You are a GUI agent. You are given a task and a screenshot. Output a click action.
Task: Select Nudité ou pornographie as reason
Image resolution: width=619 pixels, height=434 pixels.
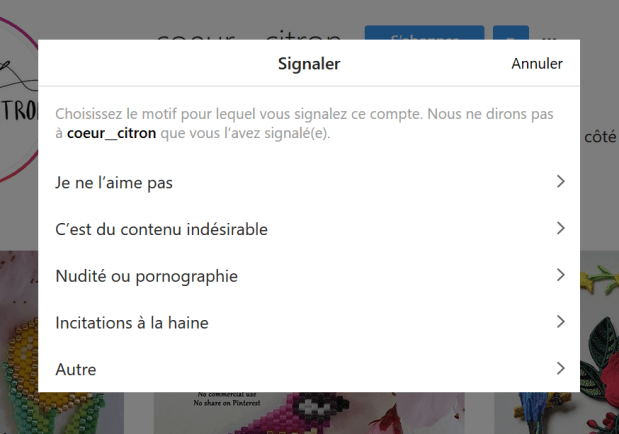pos(146,275)
